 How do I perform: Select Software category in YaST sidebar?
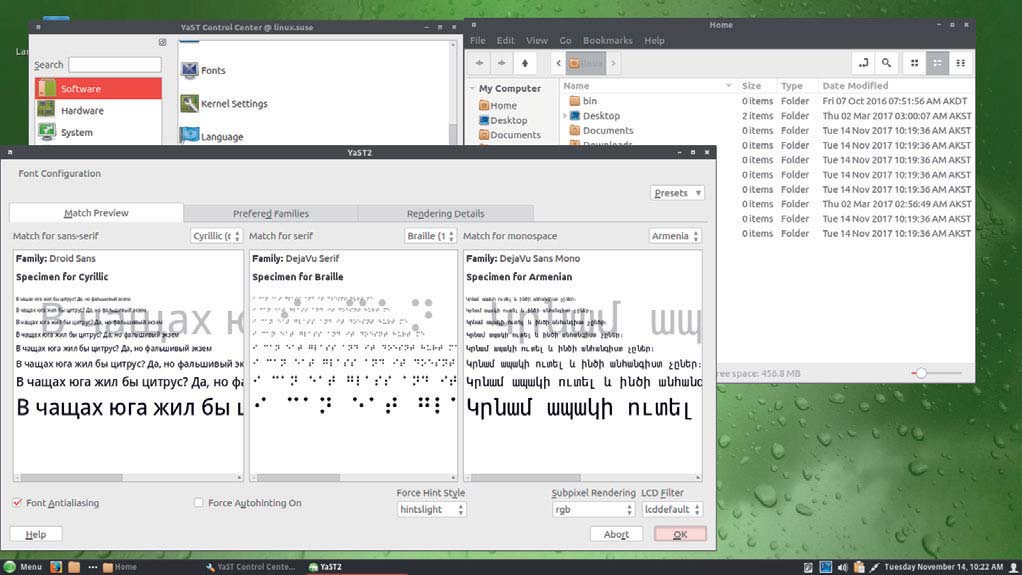(98, 88)
